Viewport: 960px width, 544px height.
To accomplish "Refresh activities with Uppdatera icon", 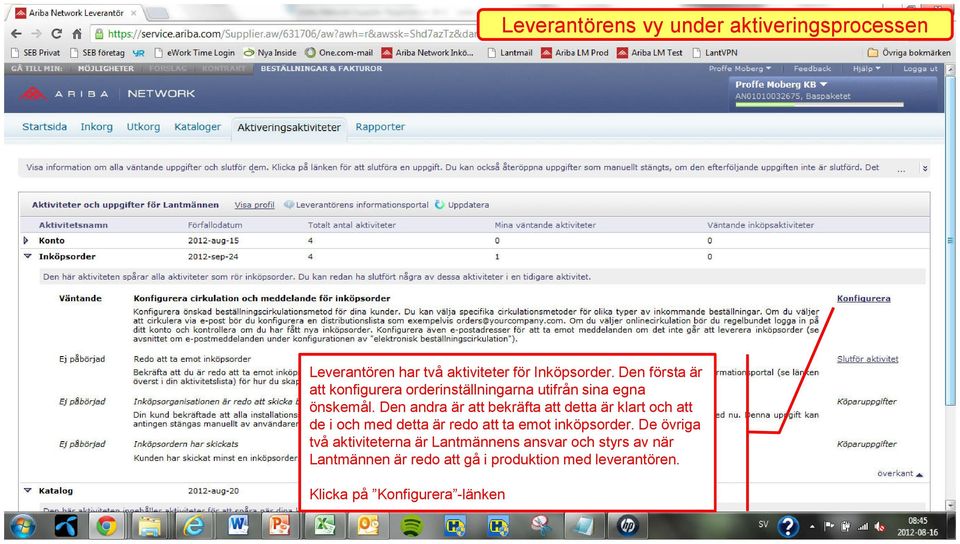I will [x=440, y=205].
